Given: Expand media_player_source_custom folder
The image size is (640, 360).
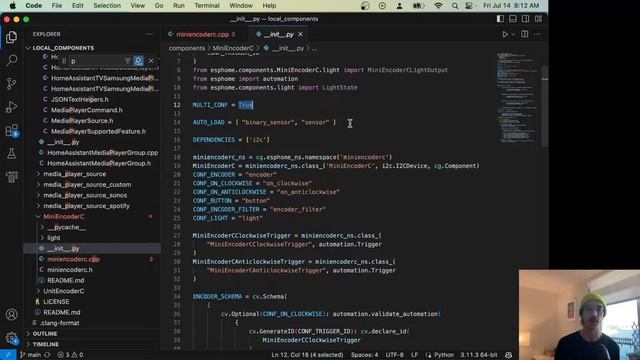Looking at the screenshot, I should point(87,184).
